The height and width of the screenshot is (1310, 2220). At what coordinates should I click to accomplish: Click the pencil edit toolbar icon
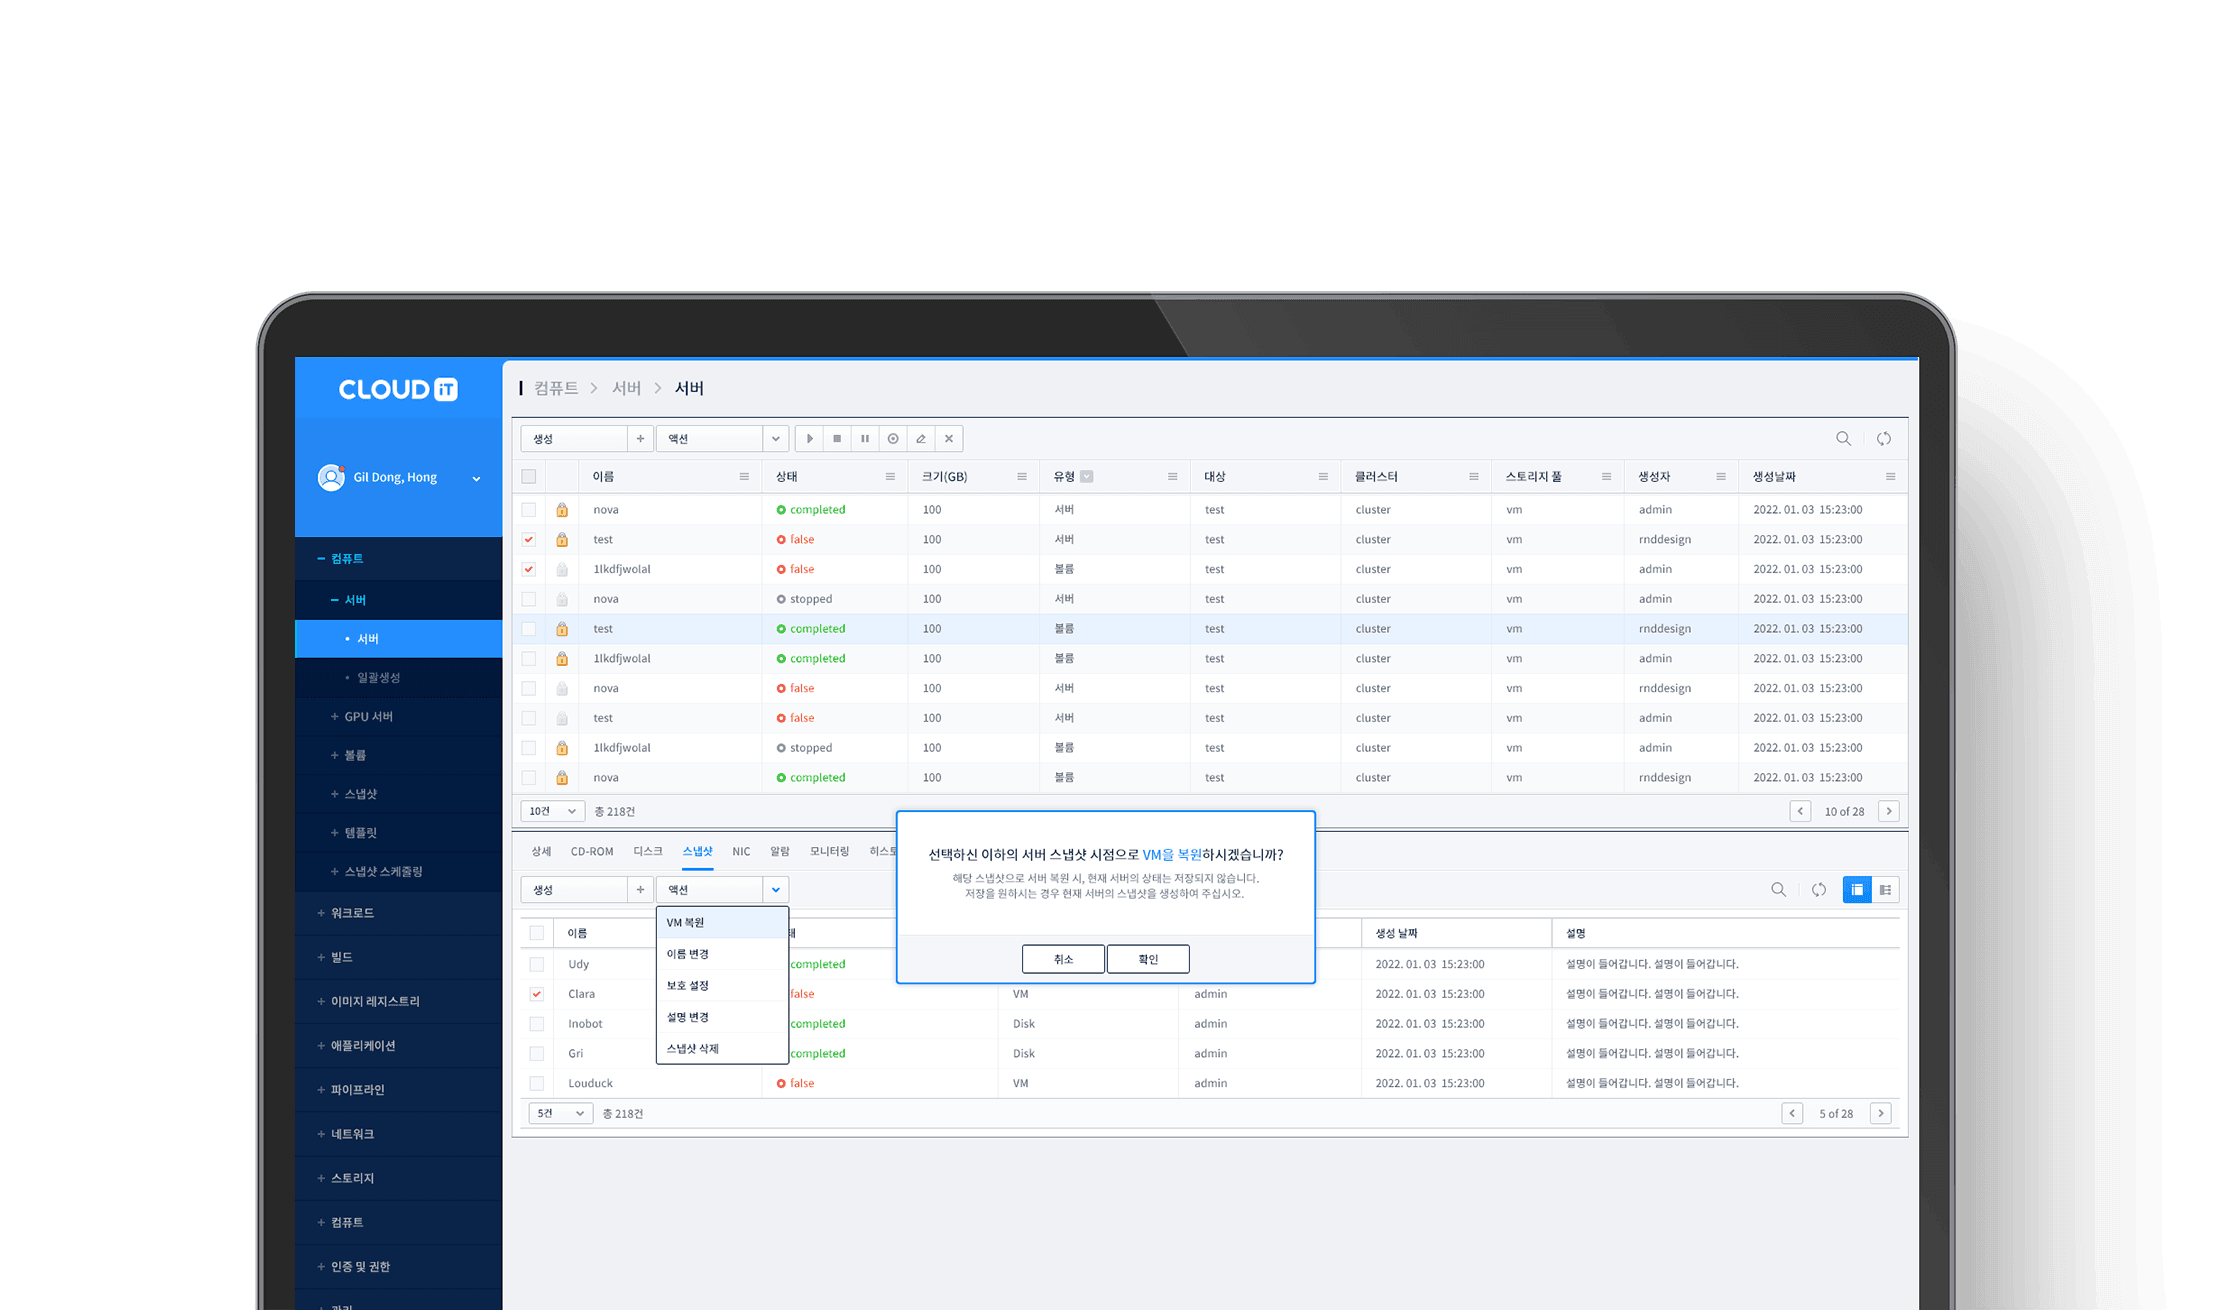[x=921, y=438]
